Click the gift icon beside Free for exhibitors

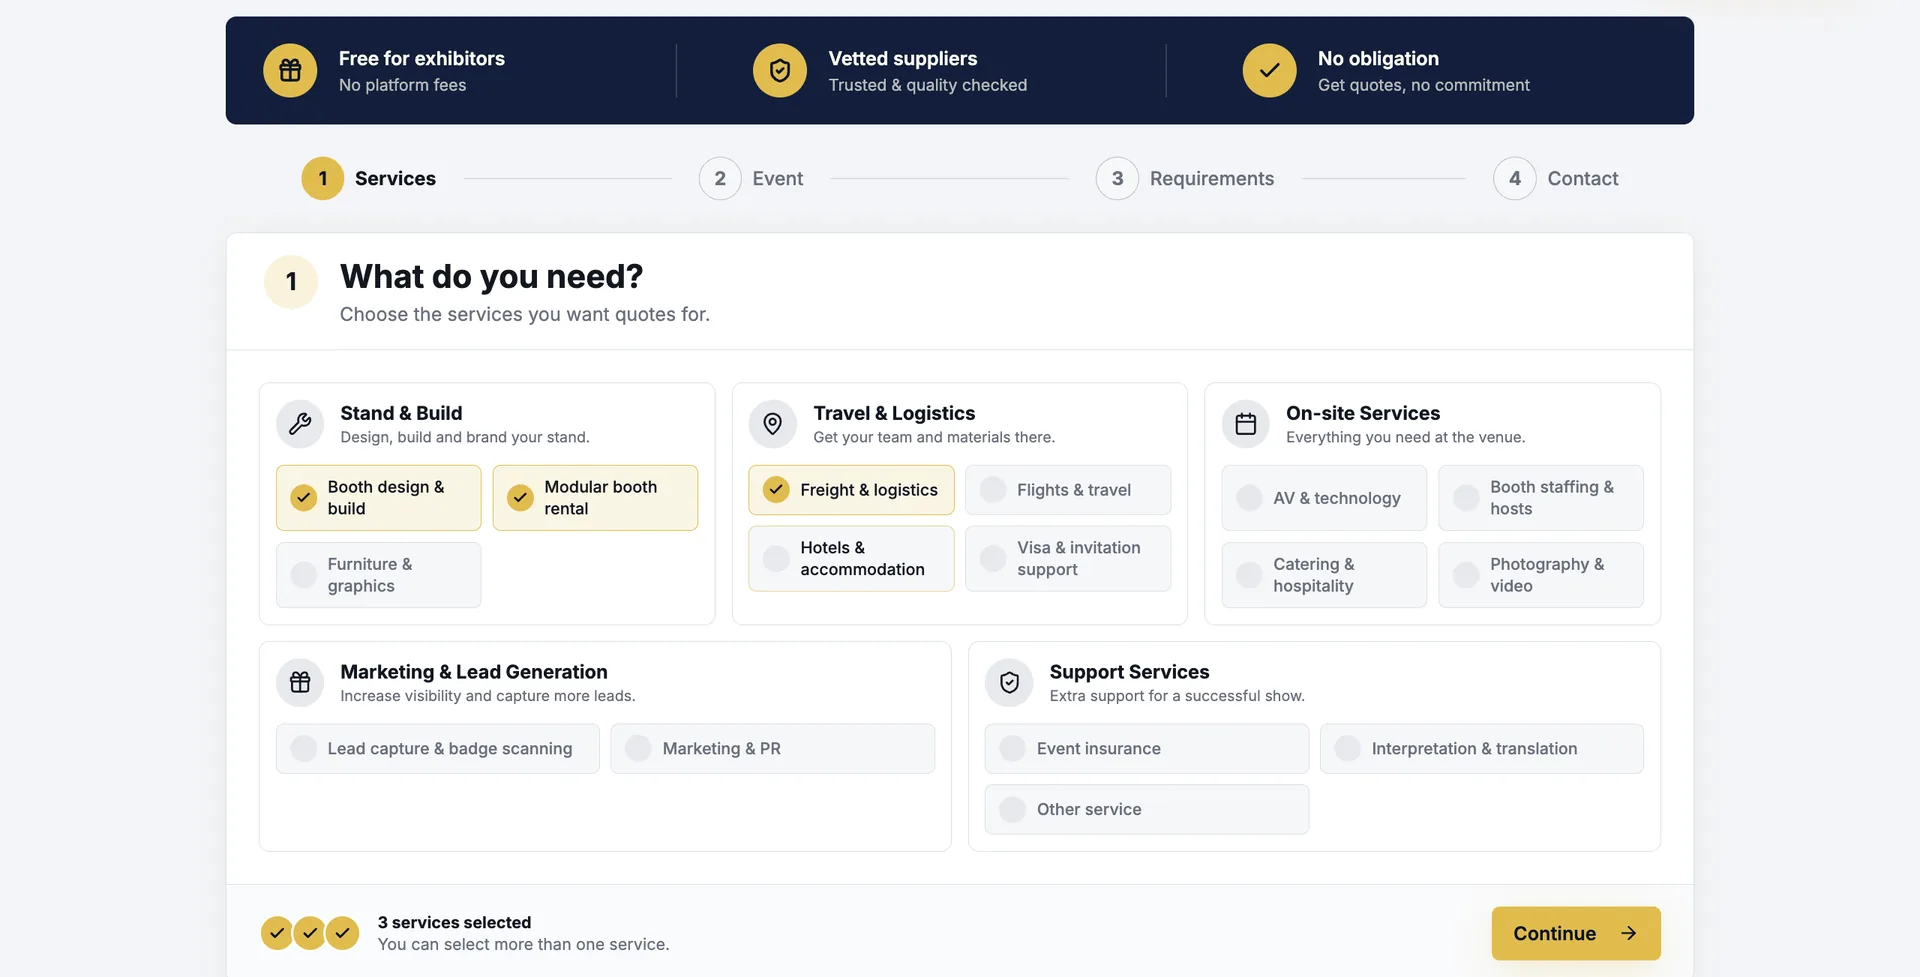coord(290,70)
